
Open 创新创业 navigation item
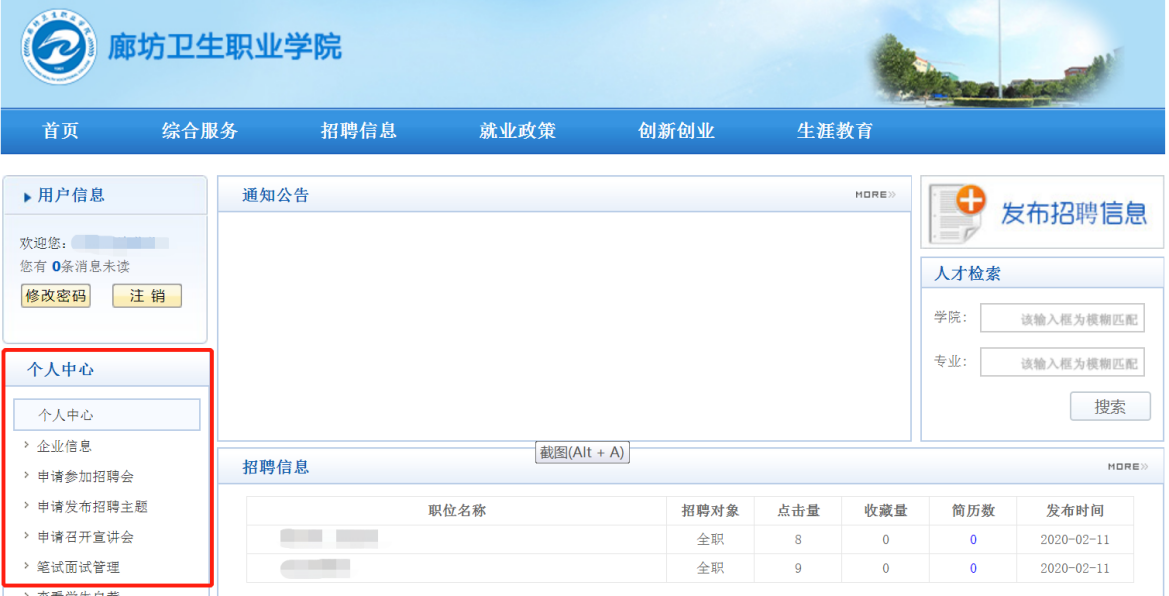pyautogui.click(x=676, y=131)
